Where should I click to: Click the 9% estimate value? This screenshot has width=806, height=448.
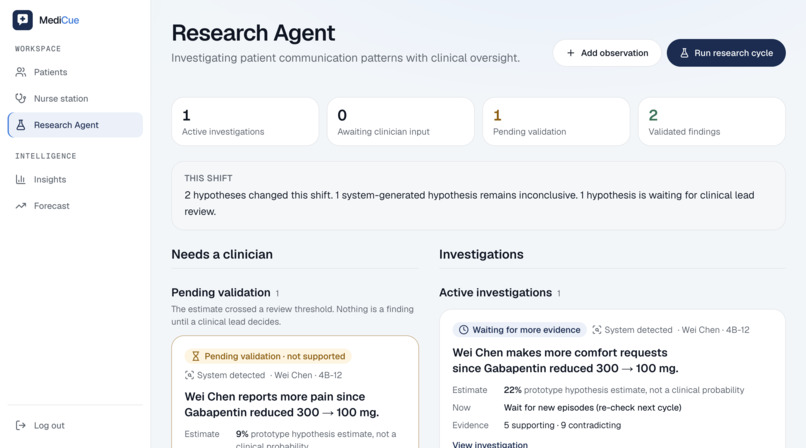242,434
